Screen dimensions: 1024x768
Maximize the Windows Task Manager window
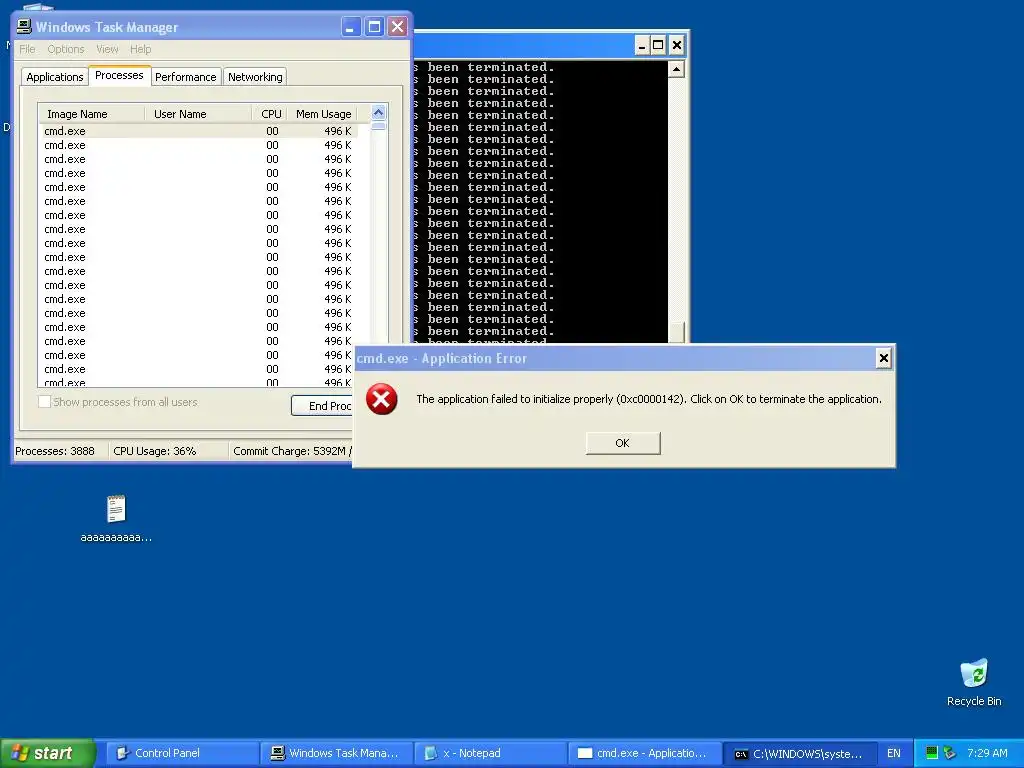(x=374, y=27)
